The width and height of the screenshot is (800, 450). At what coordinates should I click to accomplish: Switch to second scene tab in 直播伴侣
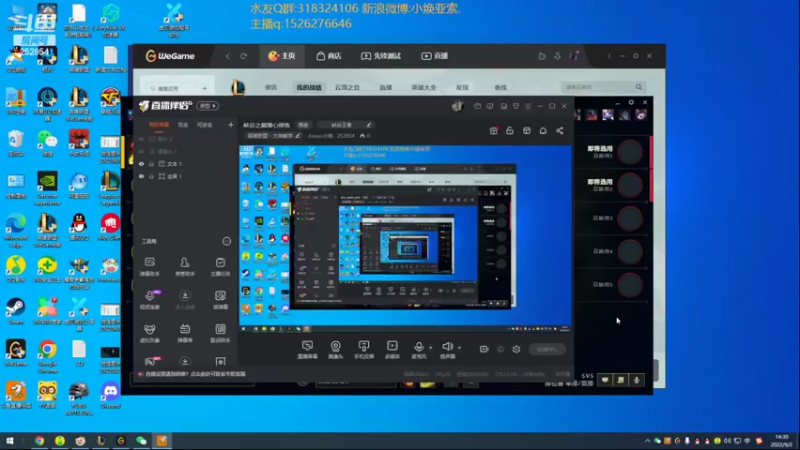point(183,124)
